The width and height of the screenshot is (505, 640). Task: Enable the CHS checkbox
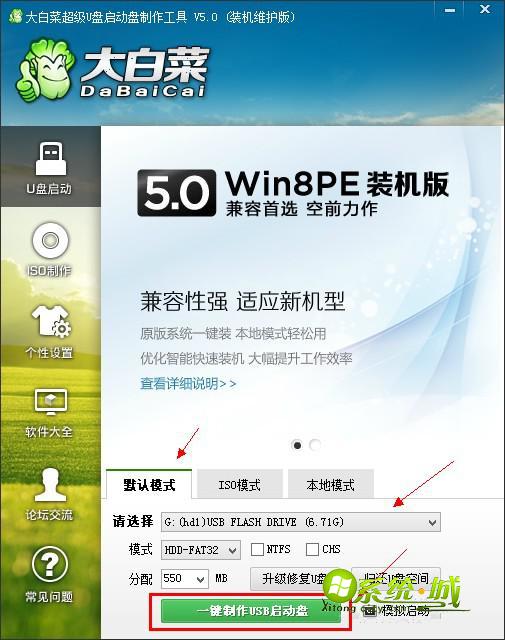pos(312,549)
